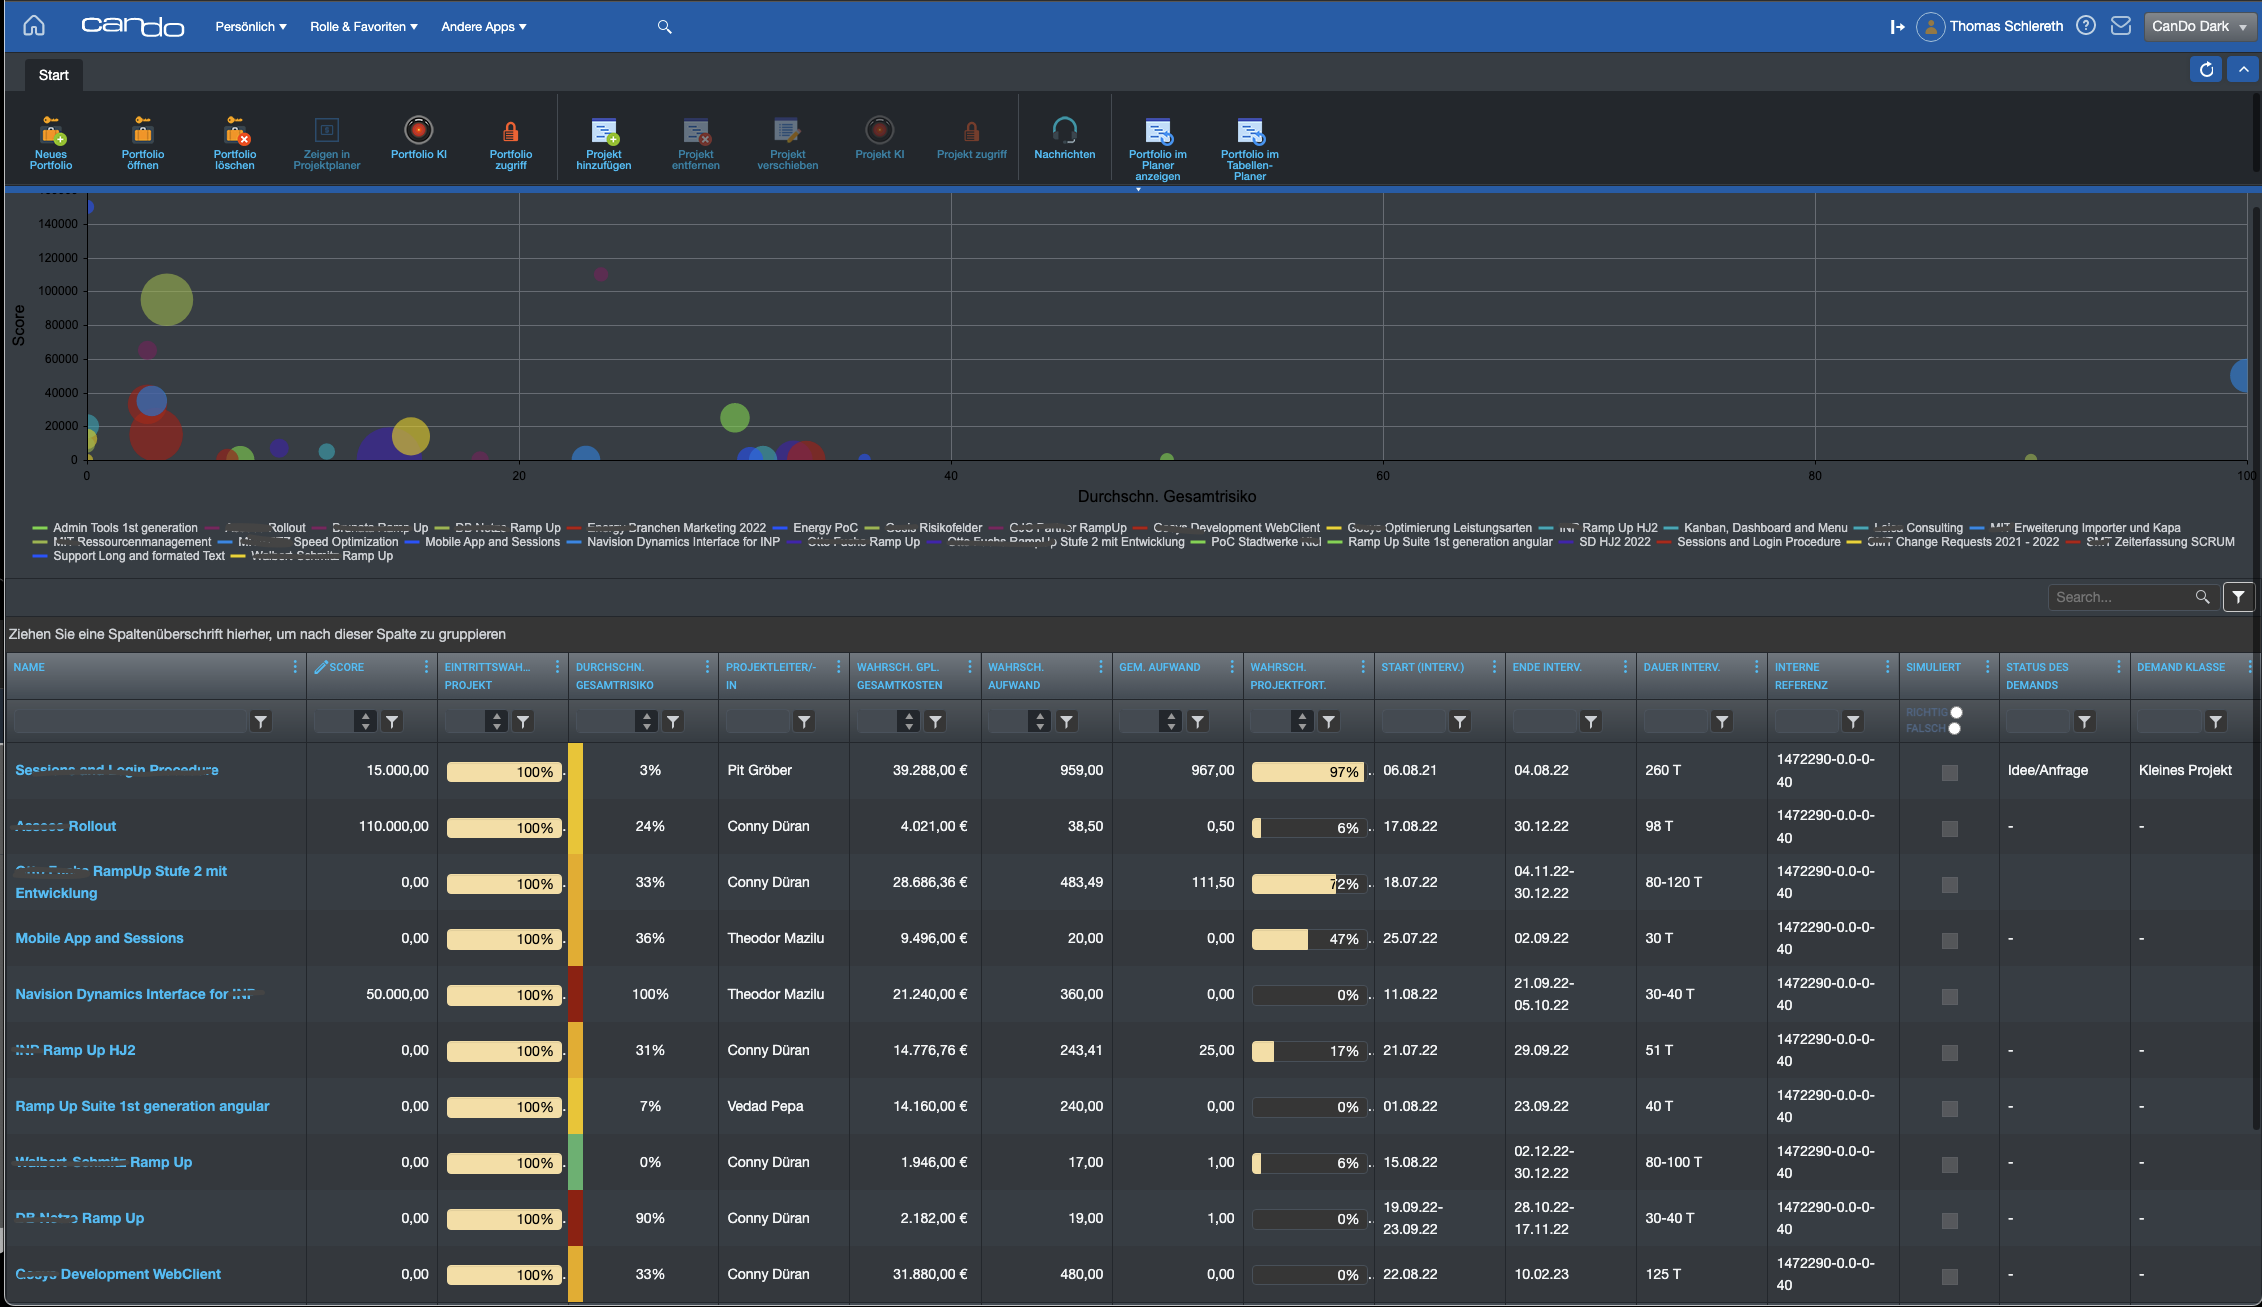Open the help question mark icon
The image size is (2262, 1307).
[2086, 26]
